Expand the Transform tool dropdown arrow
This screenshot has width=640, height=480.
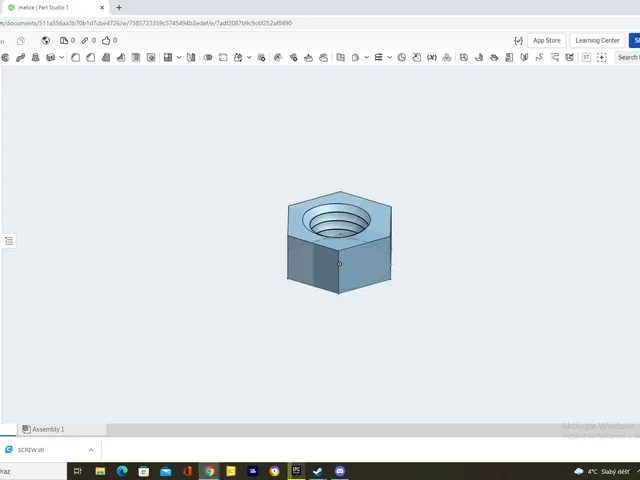point(249,58)
